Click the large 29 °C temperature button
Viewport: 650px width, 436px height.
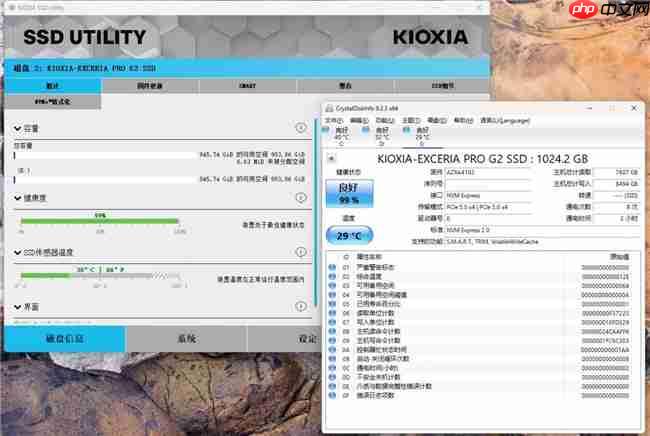tap(349, 235)
